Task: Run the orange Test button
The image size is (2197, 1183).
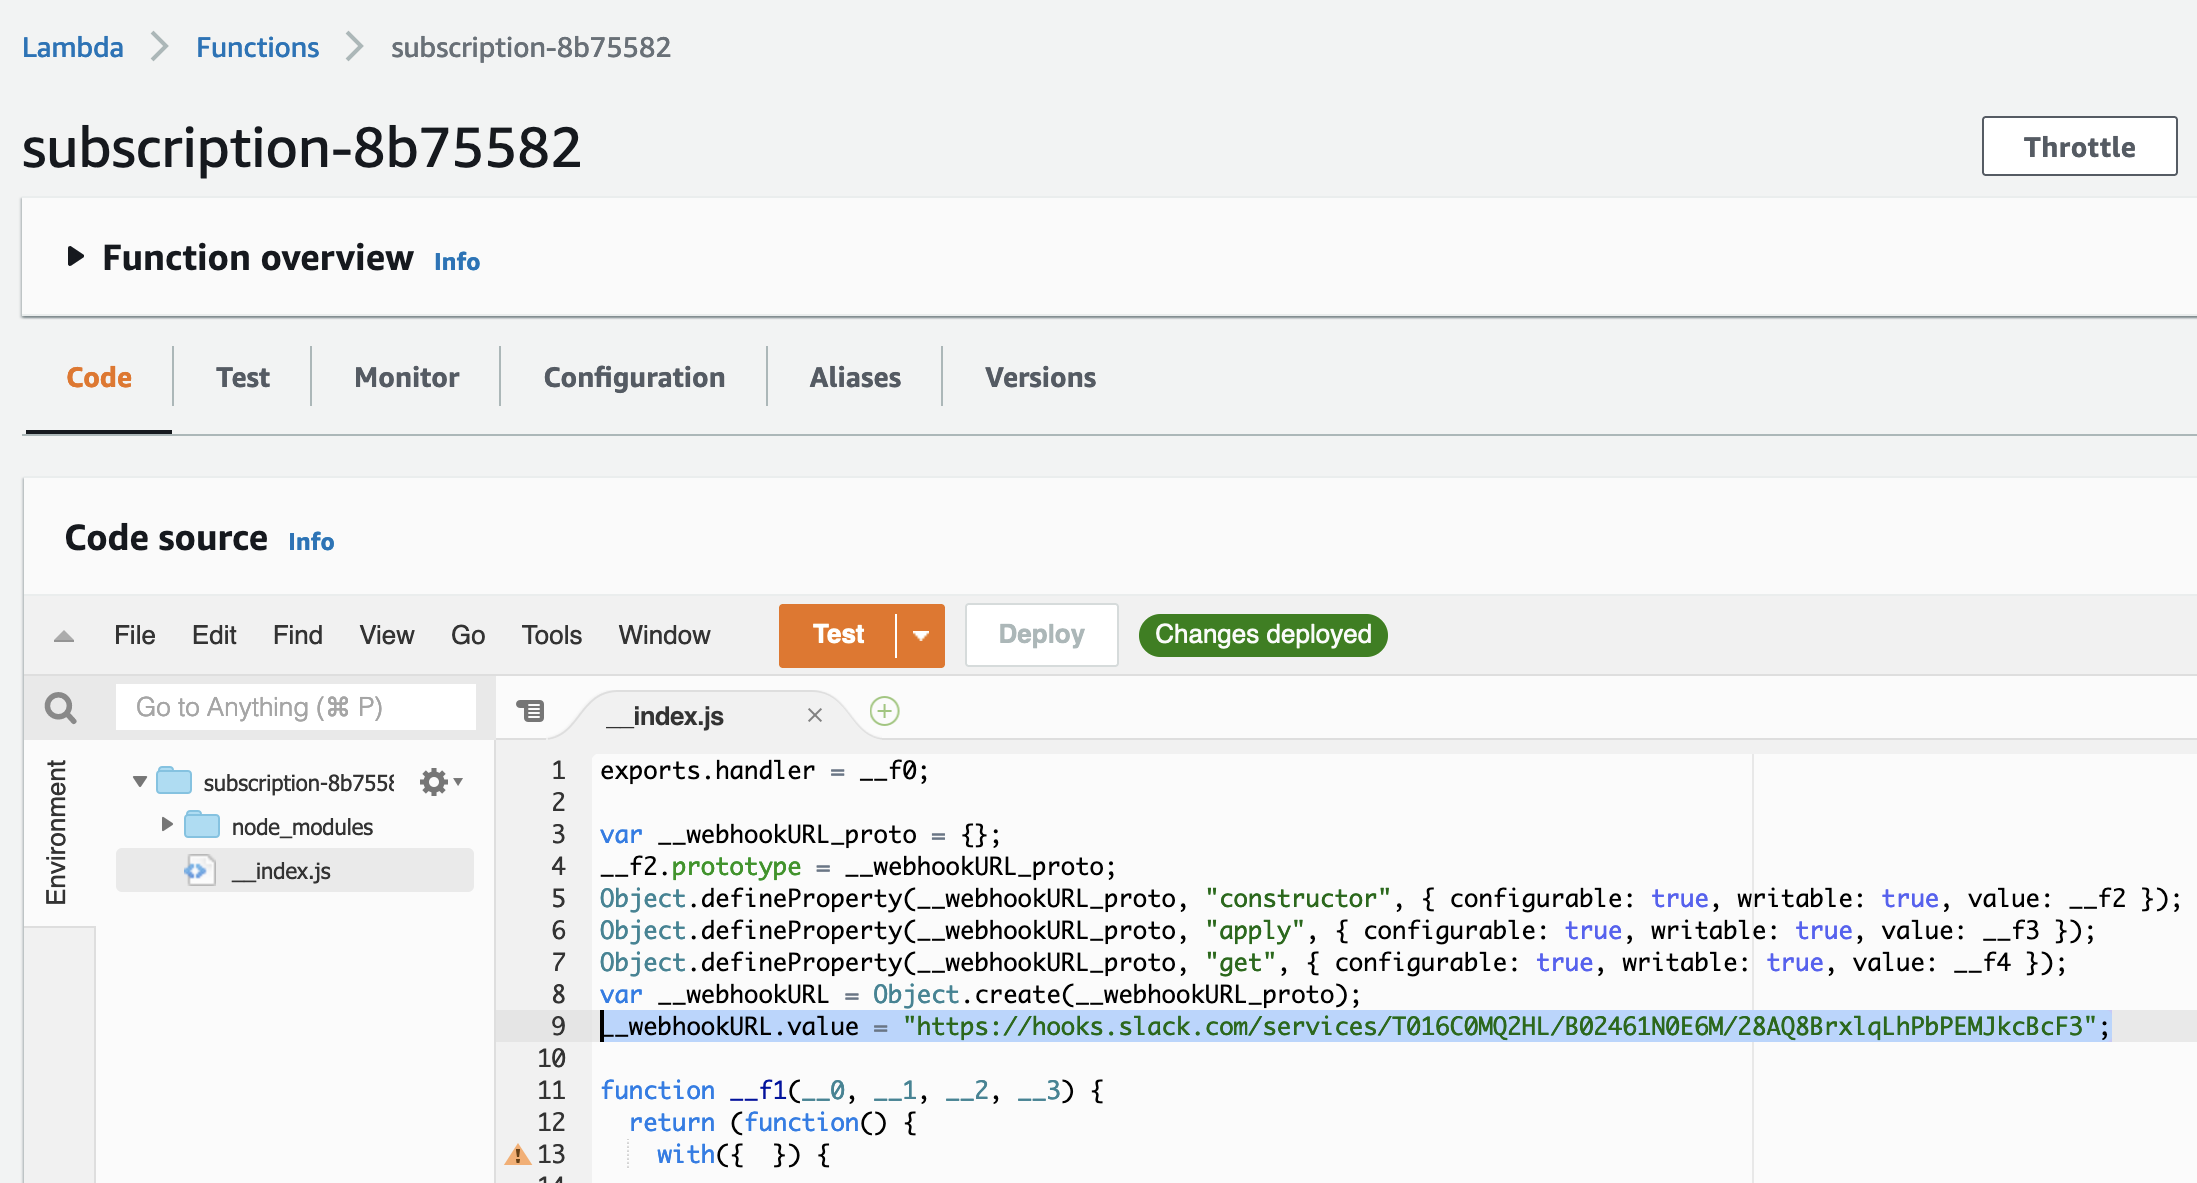Action: coord(838,635)
